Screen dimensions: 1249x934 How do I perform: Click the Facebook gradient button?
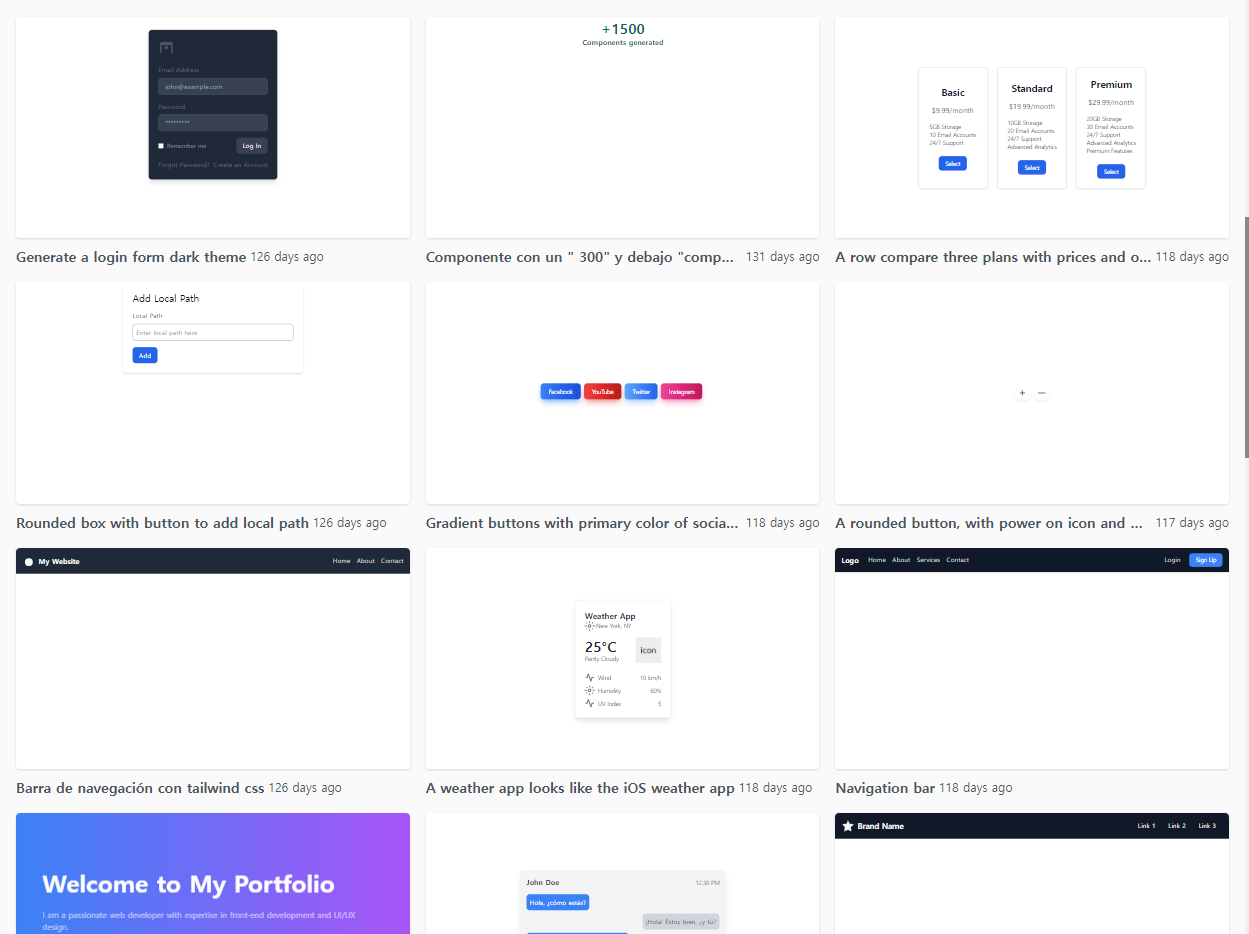560,392
